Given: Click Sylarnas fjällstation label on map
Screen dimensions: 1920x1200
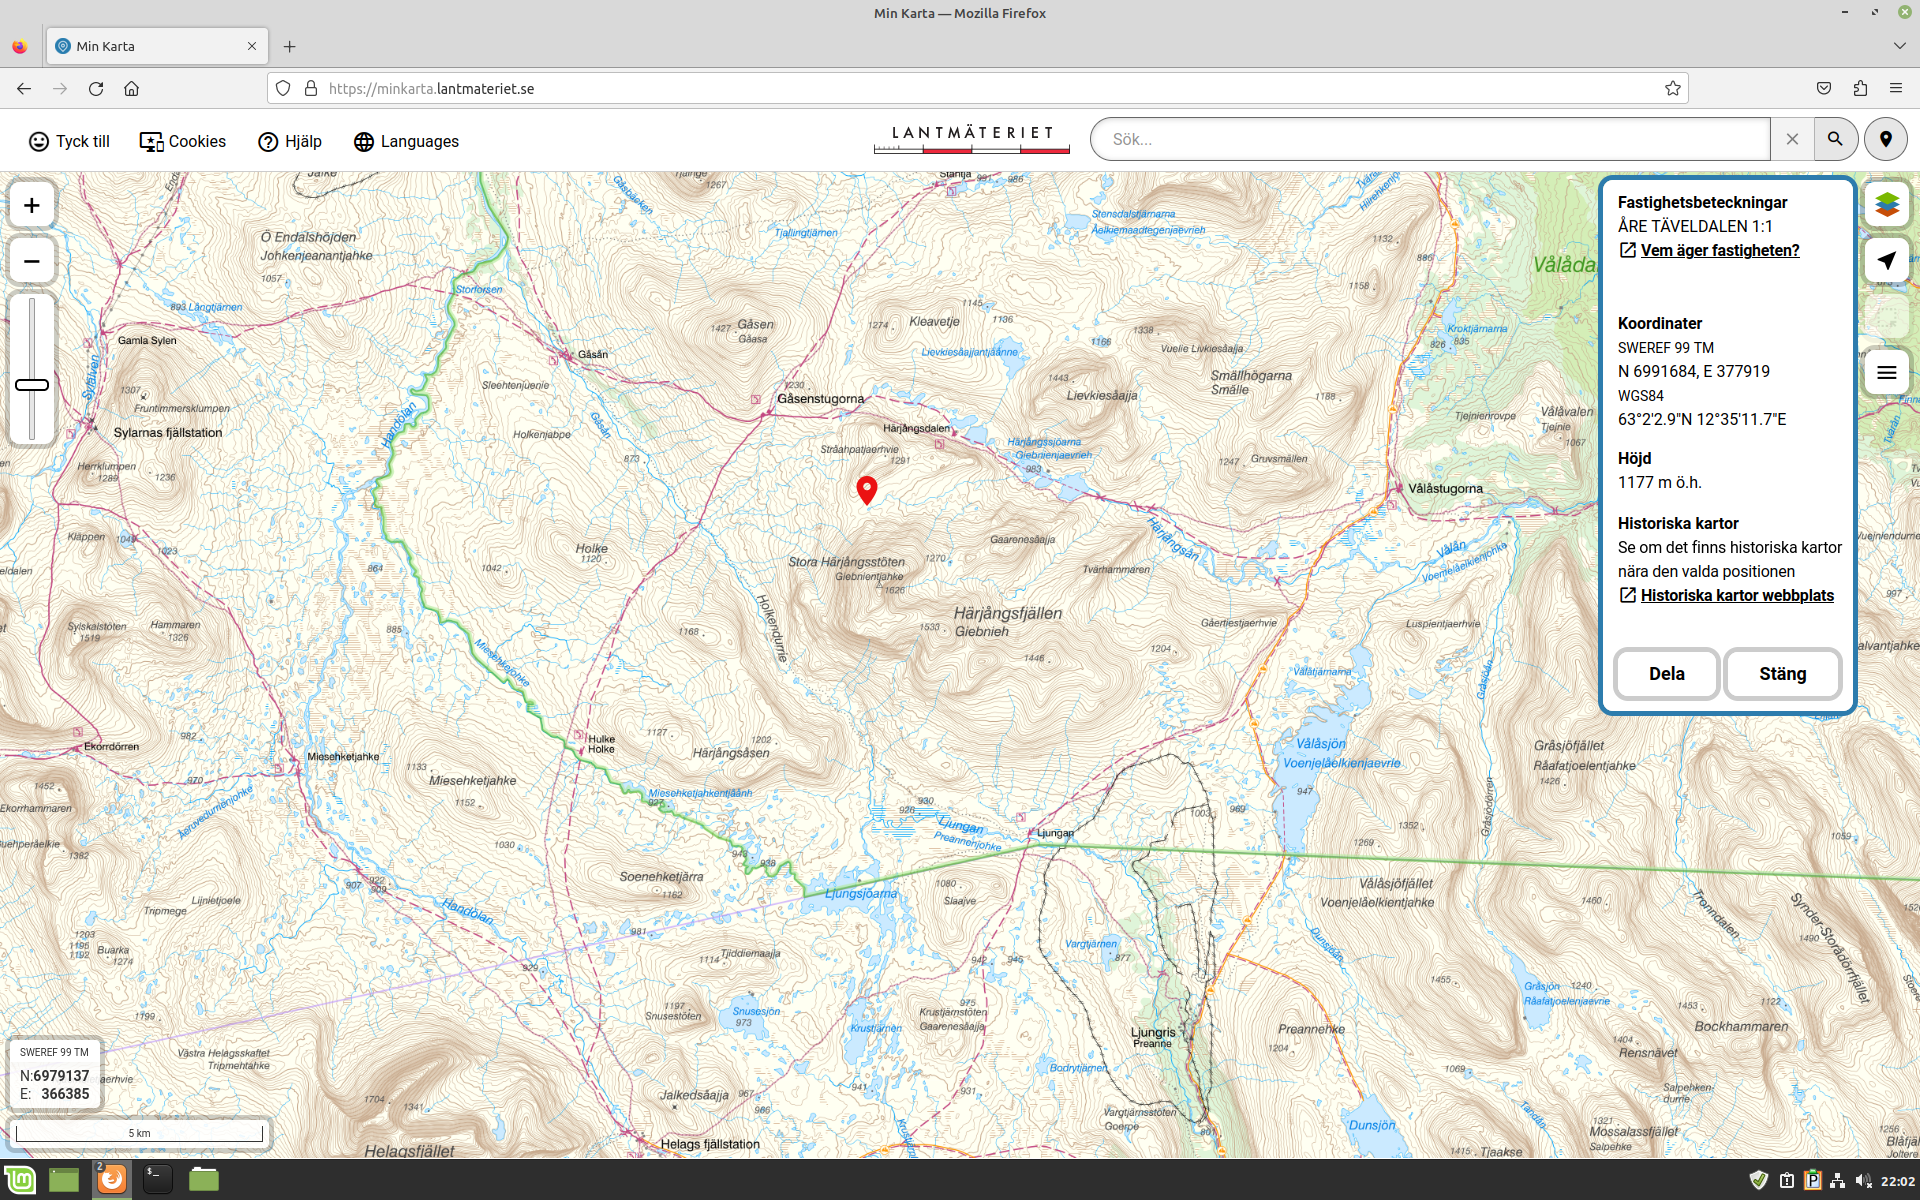Looking at the screenshot, I should pyautogui.click(x=168, y=433).
